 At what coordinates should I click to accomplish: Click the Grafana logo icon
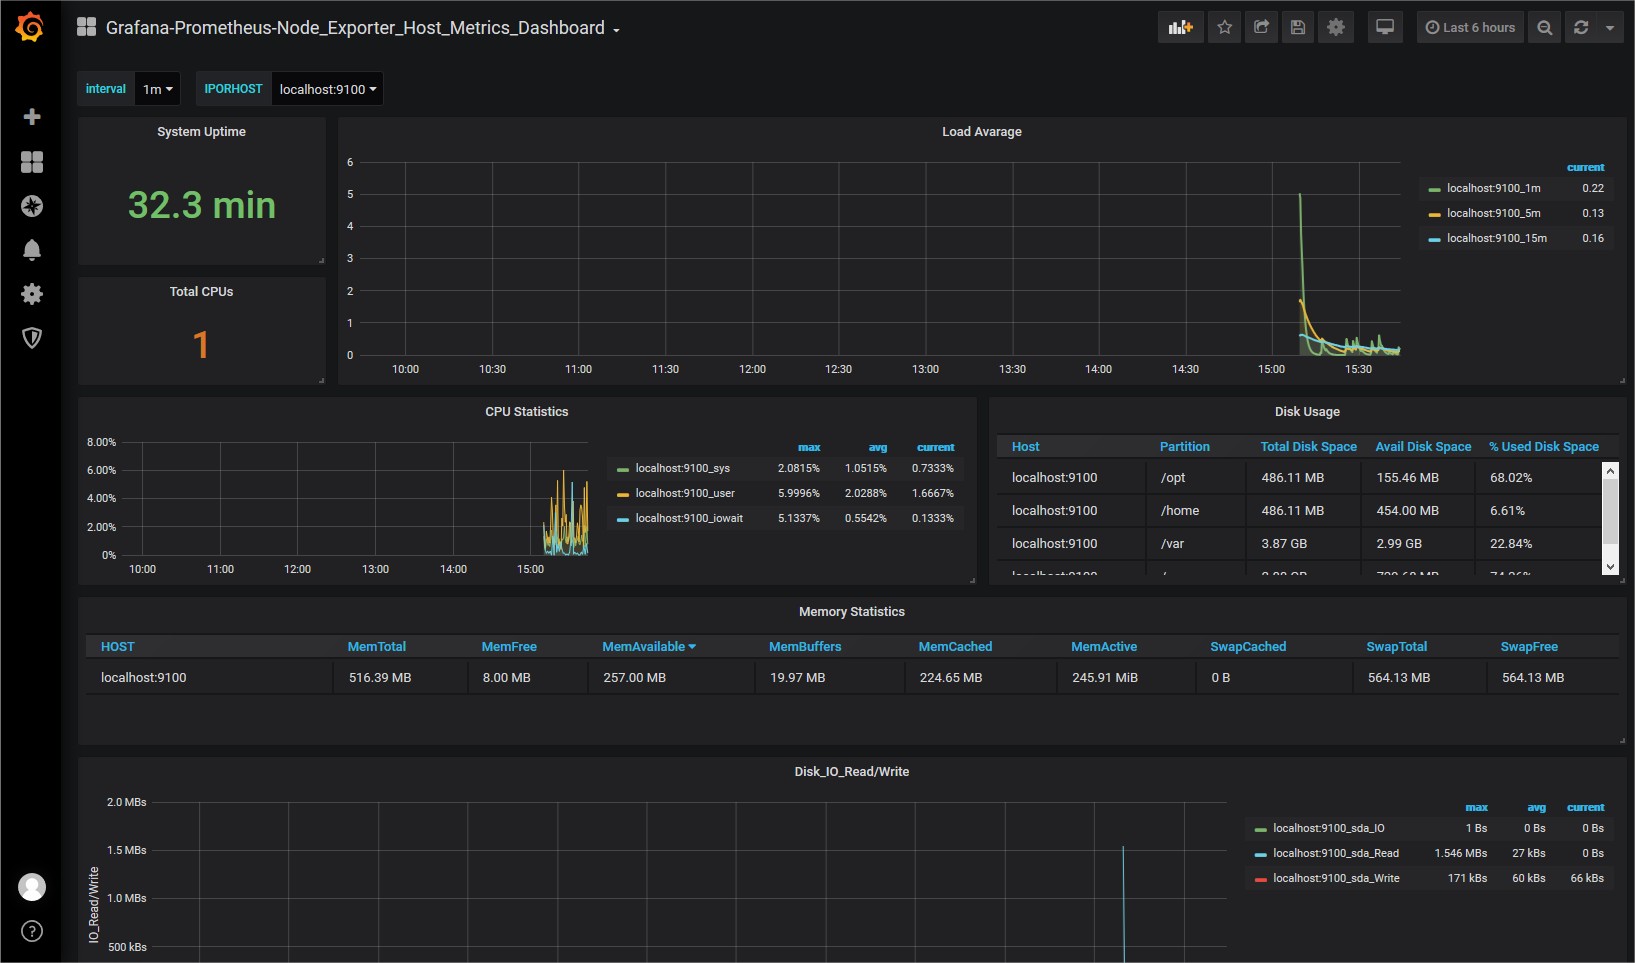pyautogui.click(x=31, y=27)
